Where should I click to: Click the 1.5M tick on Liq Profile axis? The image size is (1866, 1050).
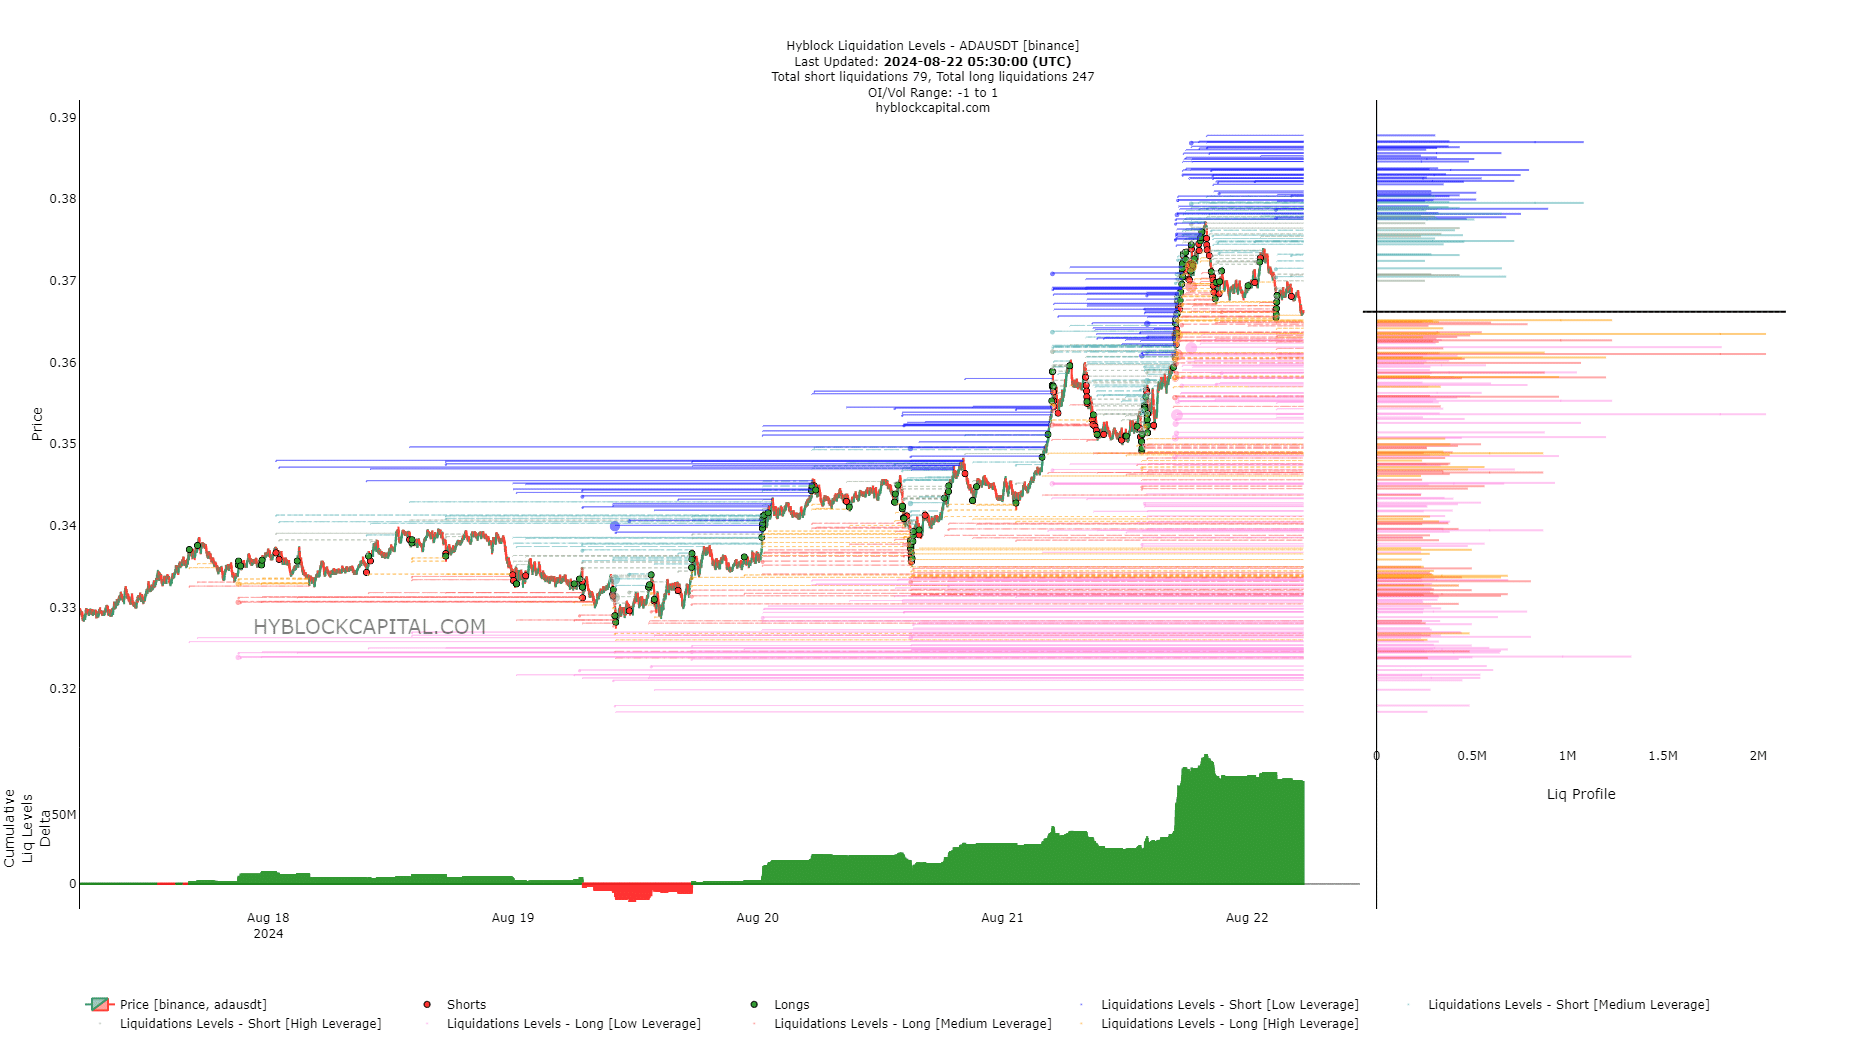pos(1663,756)
